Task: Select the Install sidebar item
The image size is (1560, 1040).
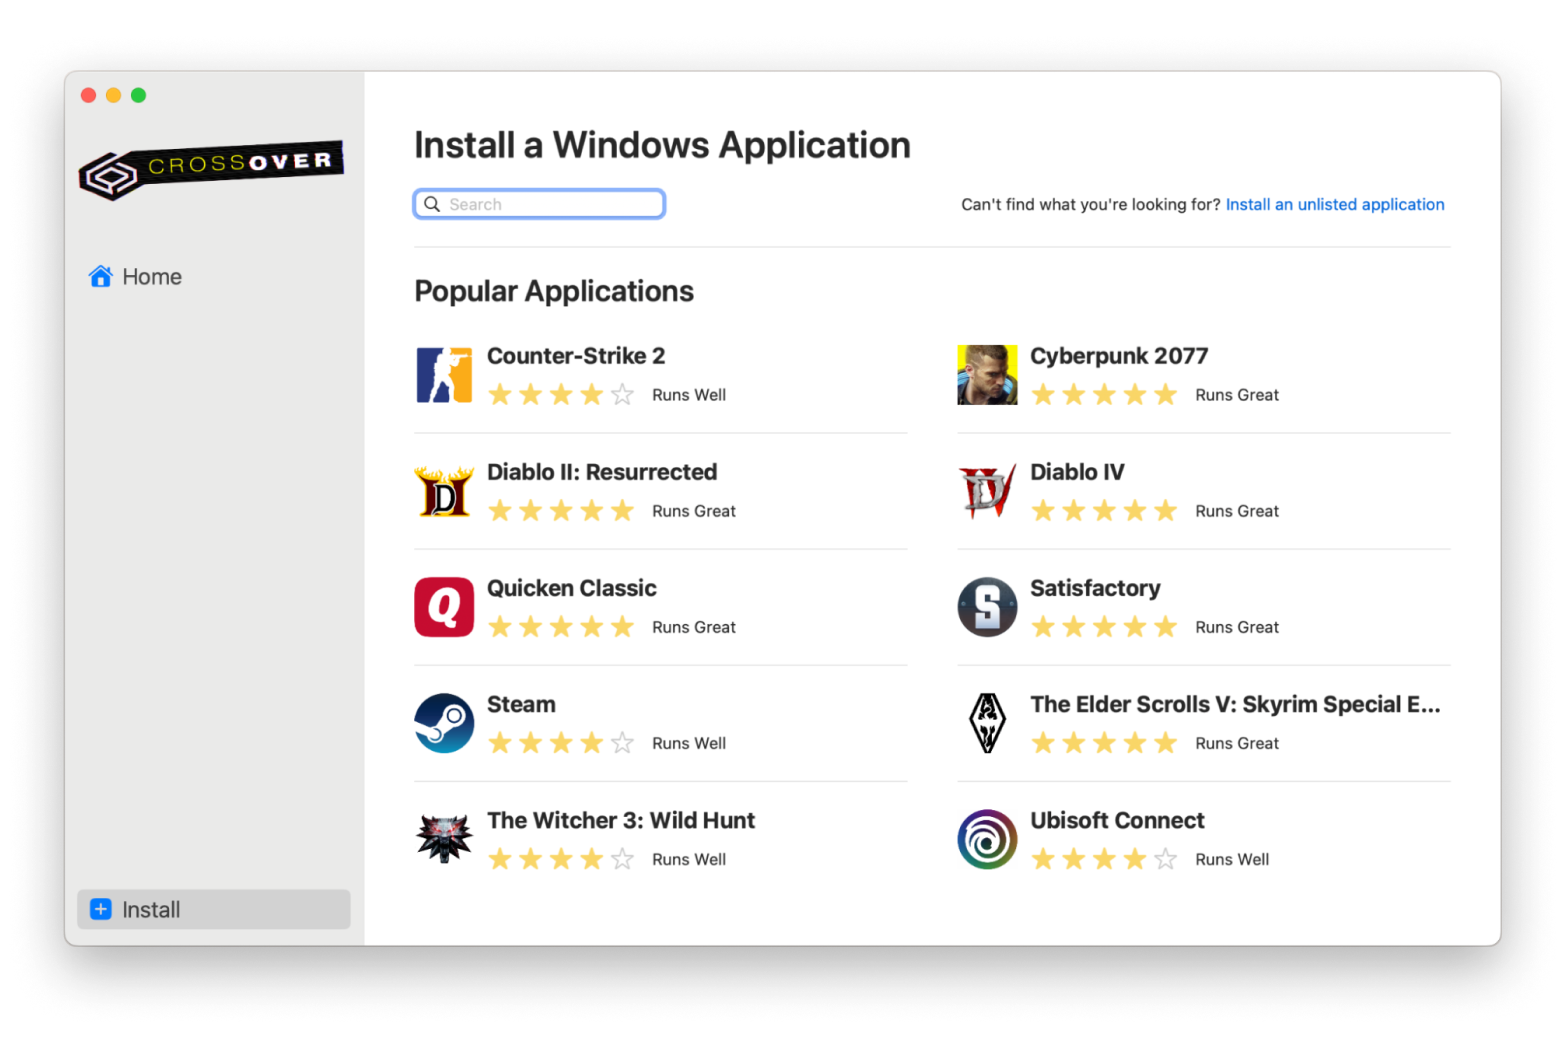Action: (x=213, y=909)
